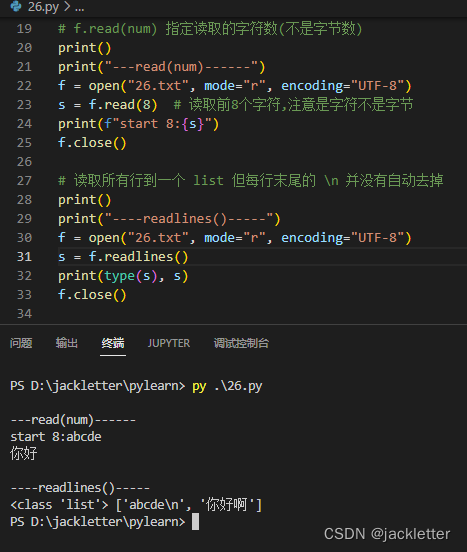Image resolution: width=467 pixels, height=552 pixels.
Task: Open the 调试控制台 panel tab
Action: pyautogui.click(x=241, y=343)
